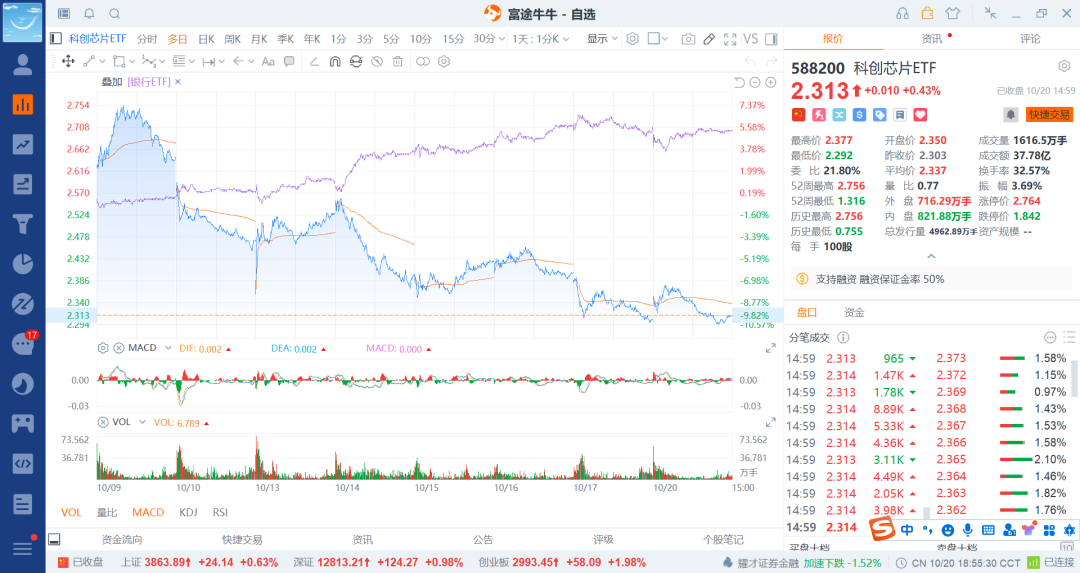Close the MACD indicator with x circle
Image resolution: width=1080 pixels, height=573 pixels.
click(x=118, y=348)
